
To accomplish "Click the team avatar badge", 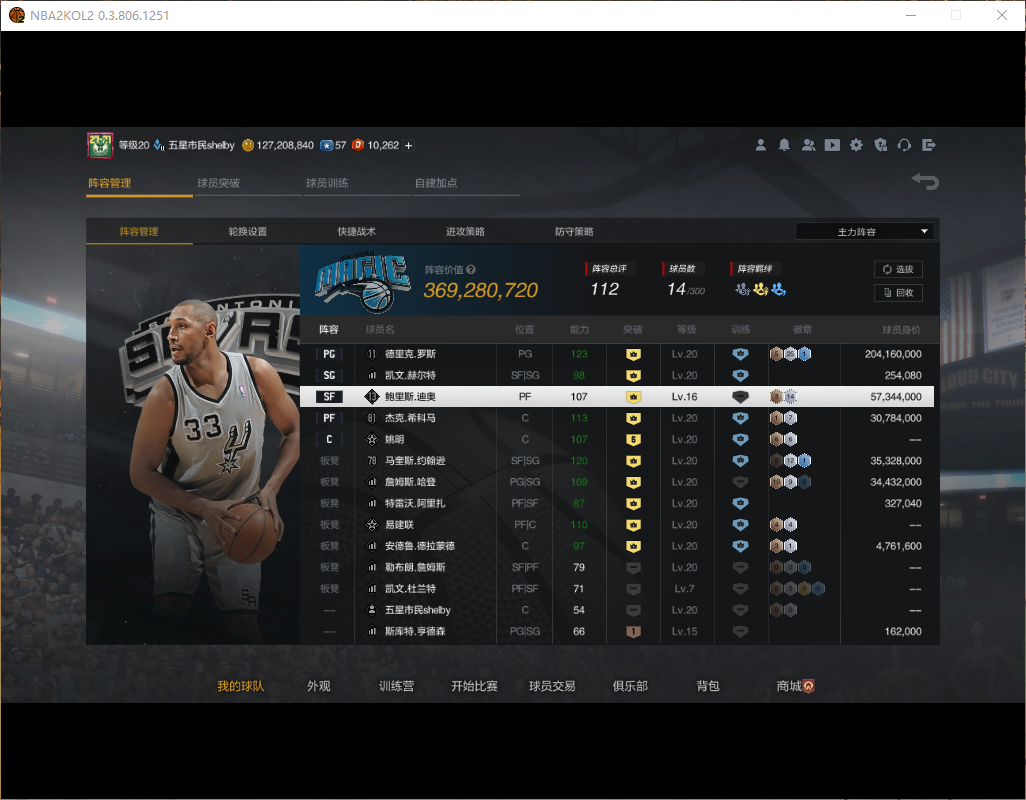I will [100, 145].
